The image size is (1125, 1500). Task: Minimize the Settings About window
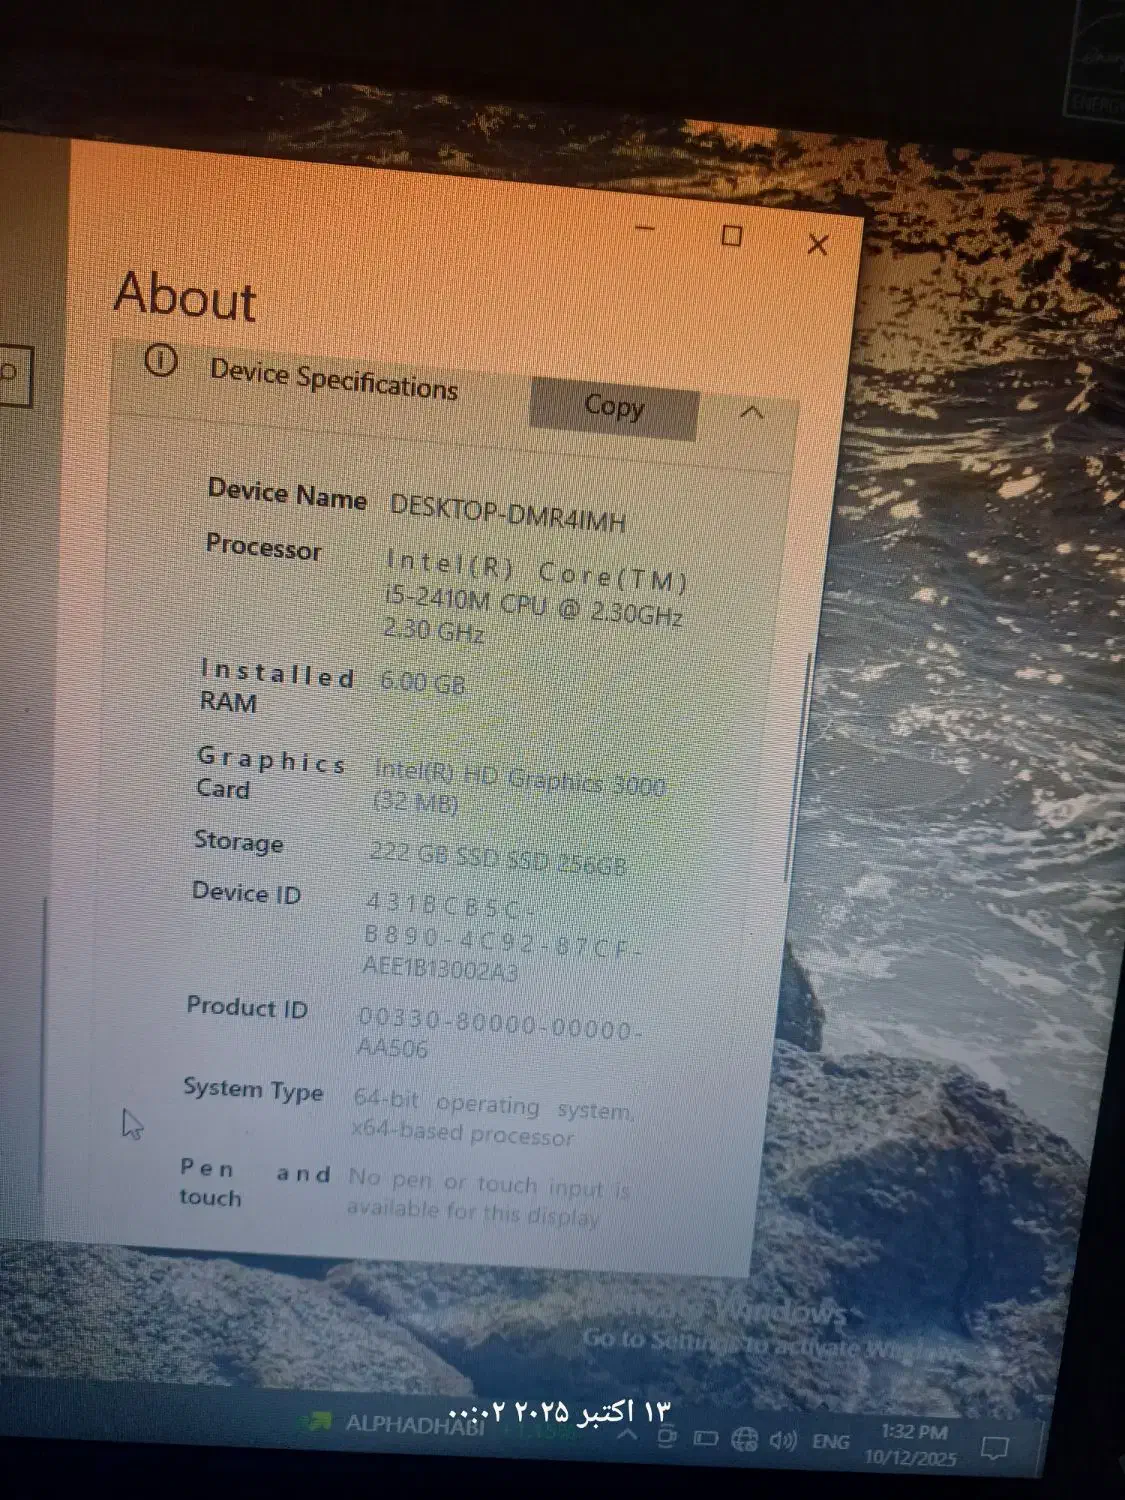pos(646,229)
